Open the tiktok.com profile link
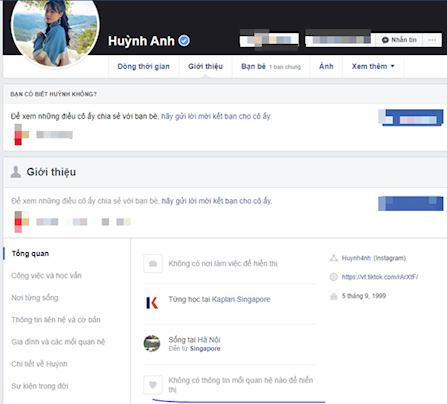 tap(380, 277)
